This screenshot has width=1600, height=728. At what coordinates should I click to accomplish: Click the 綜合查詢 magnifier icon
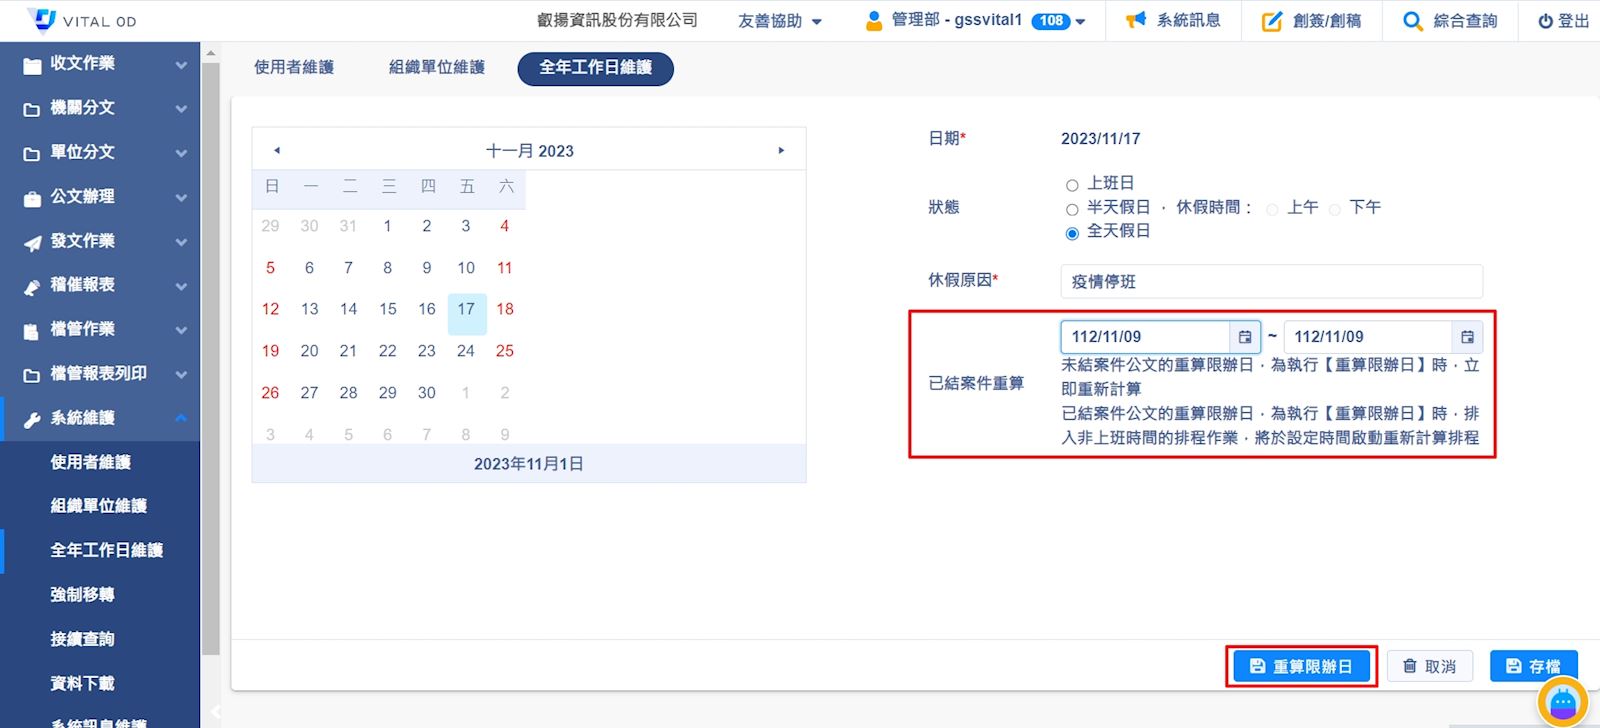click(x=1412, y=21)
